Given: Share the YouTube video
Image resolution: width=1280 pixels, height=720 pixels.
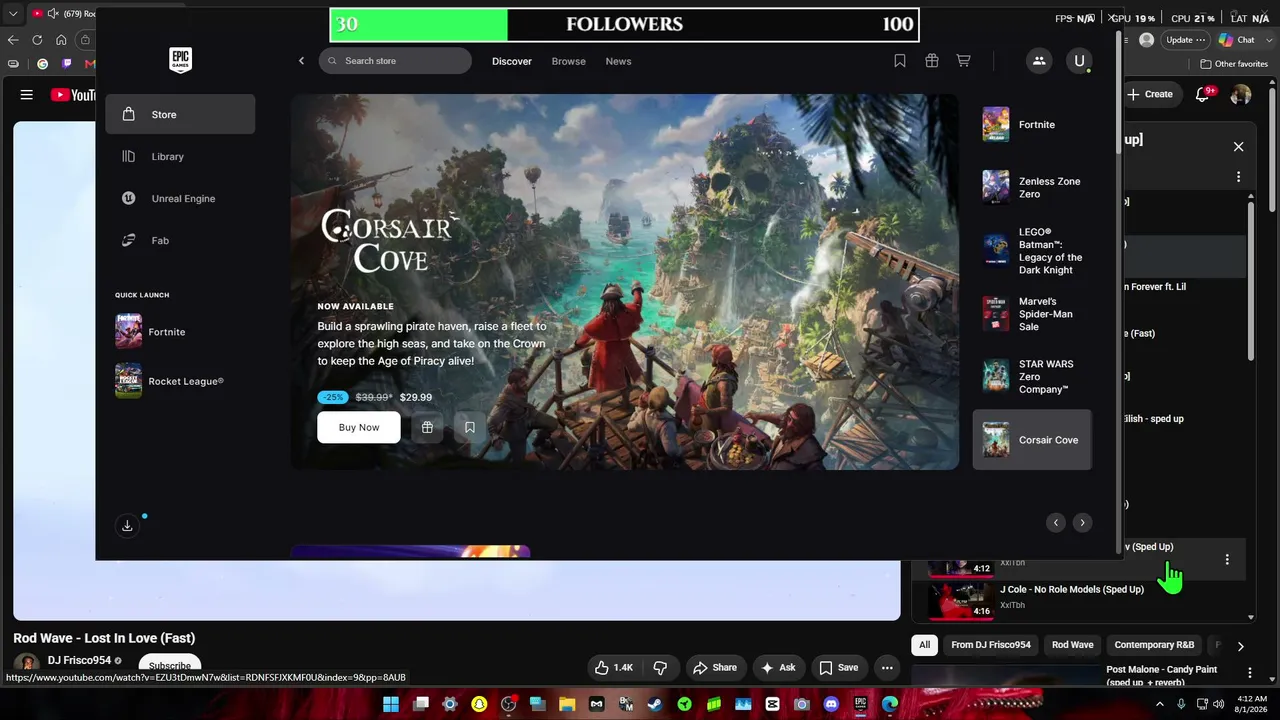Looking at the screenshot, I should point(716,668).
